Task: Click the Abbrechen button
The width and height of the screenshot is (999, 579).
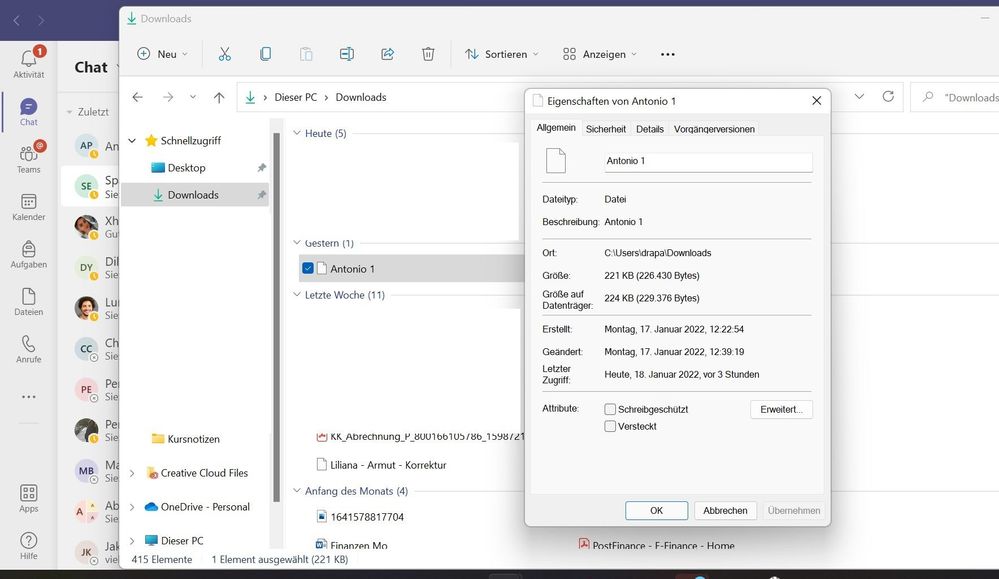Action: point(725,510)
